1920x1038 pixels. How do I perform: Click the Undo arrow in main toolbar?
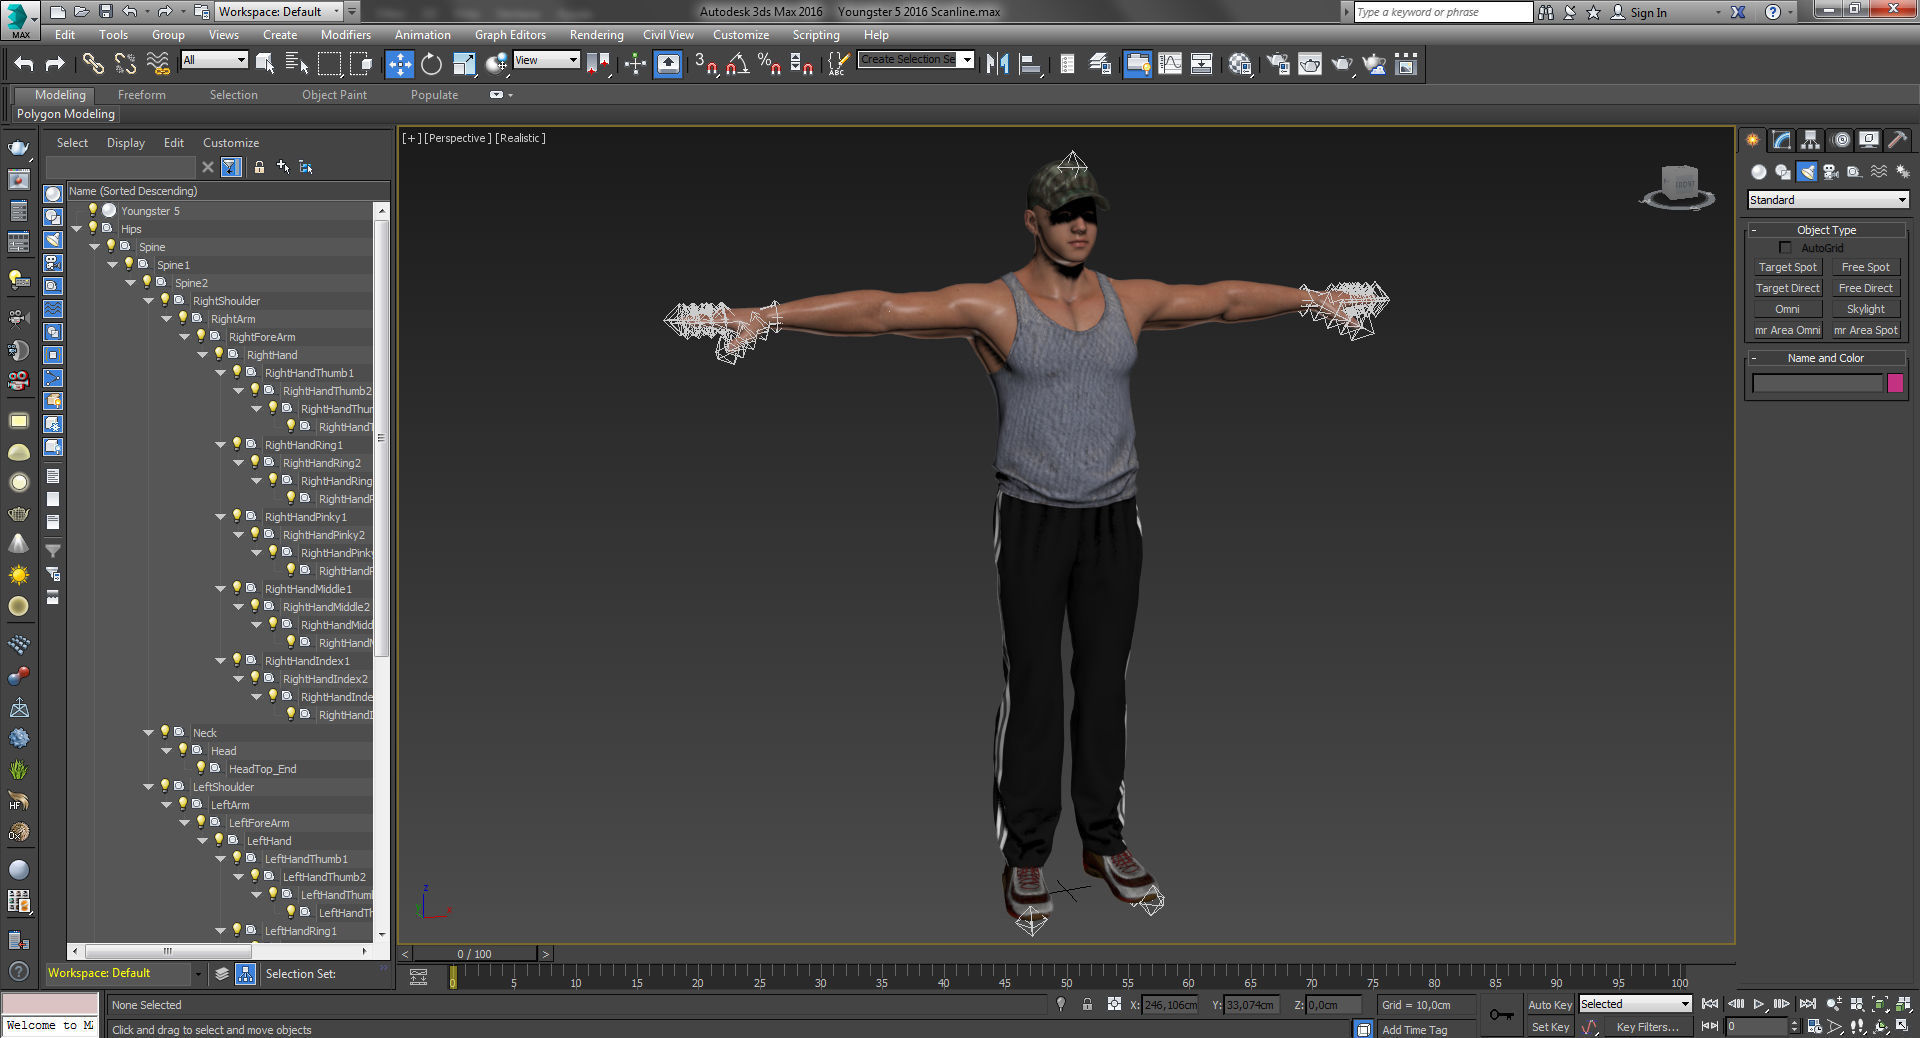pyautogui.click(x=24, y=64)
